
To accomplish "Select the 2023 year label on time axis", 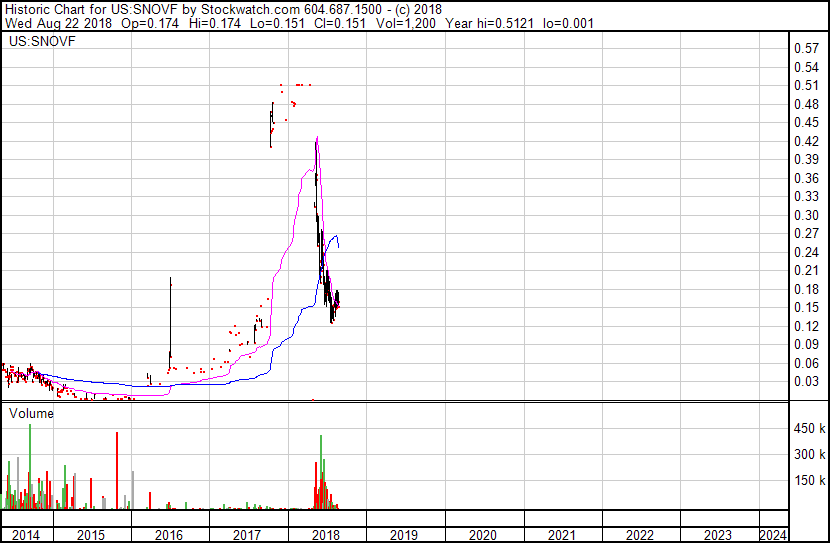I will [717, 535].
